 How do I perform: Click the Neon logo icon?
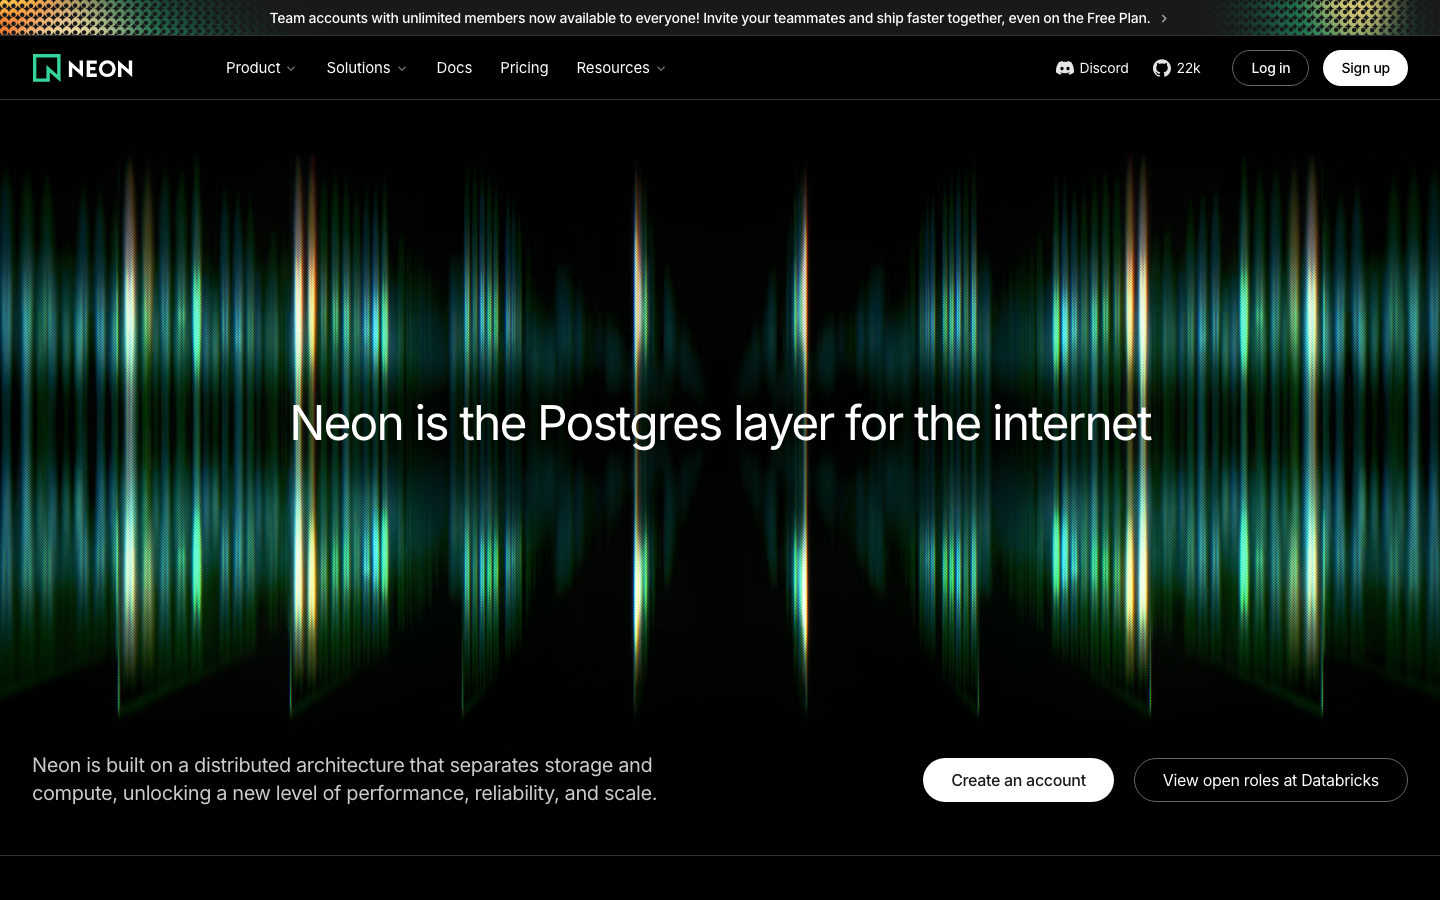47,68
